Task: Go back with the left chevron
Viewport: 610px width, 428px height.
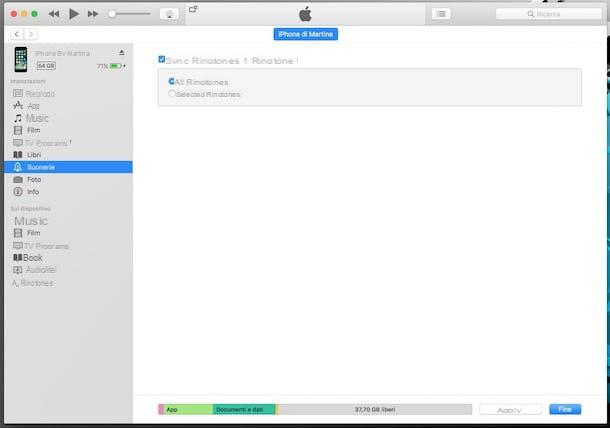Action: point(17,34)
